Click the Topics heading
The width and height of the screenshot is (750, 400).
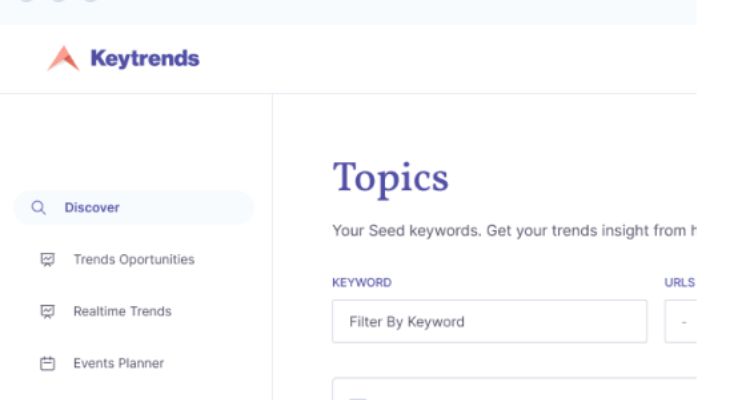coord(391,178)
